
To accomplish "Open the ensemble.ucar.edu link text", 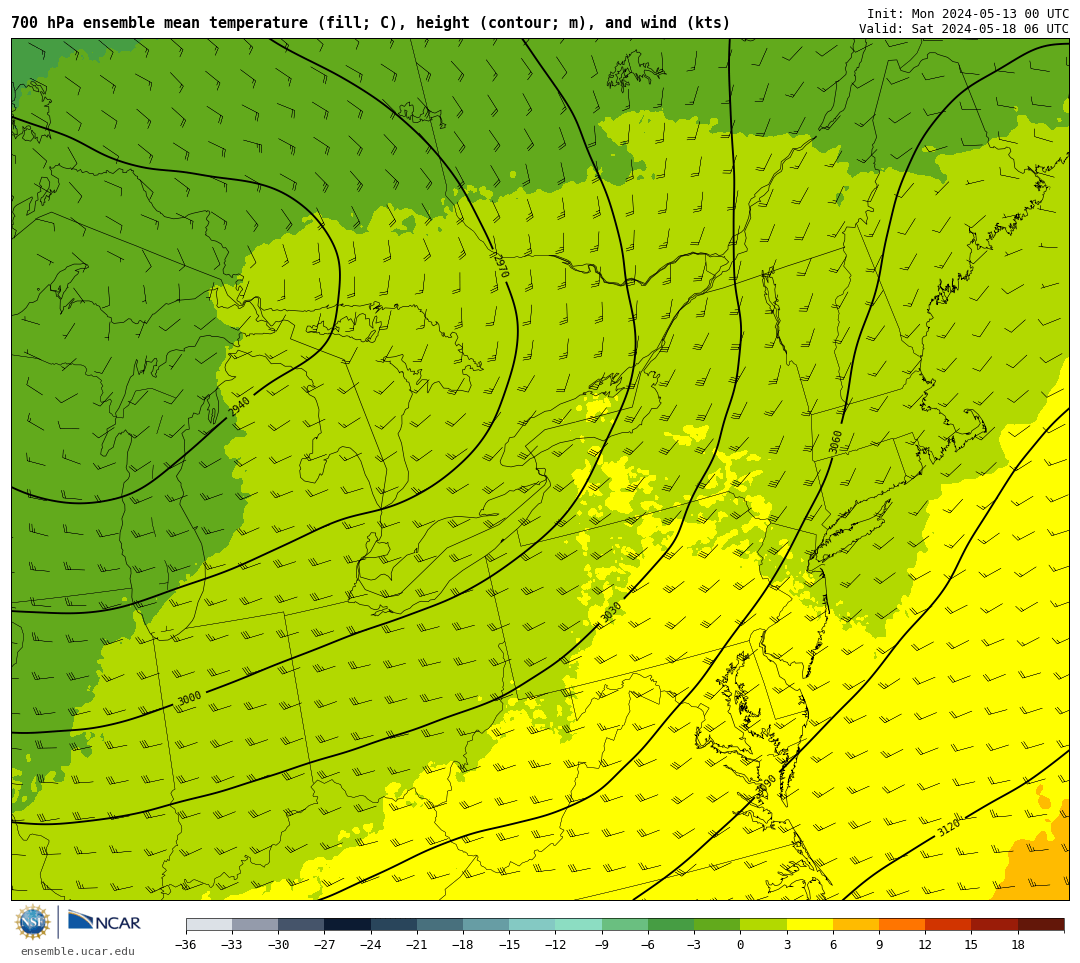I will click(x=77, y=951).
